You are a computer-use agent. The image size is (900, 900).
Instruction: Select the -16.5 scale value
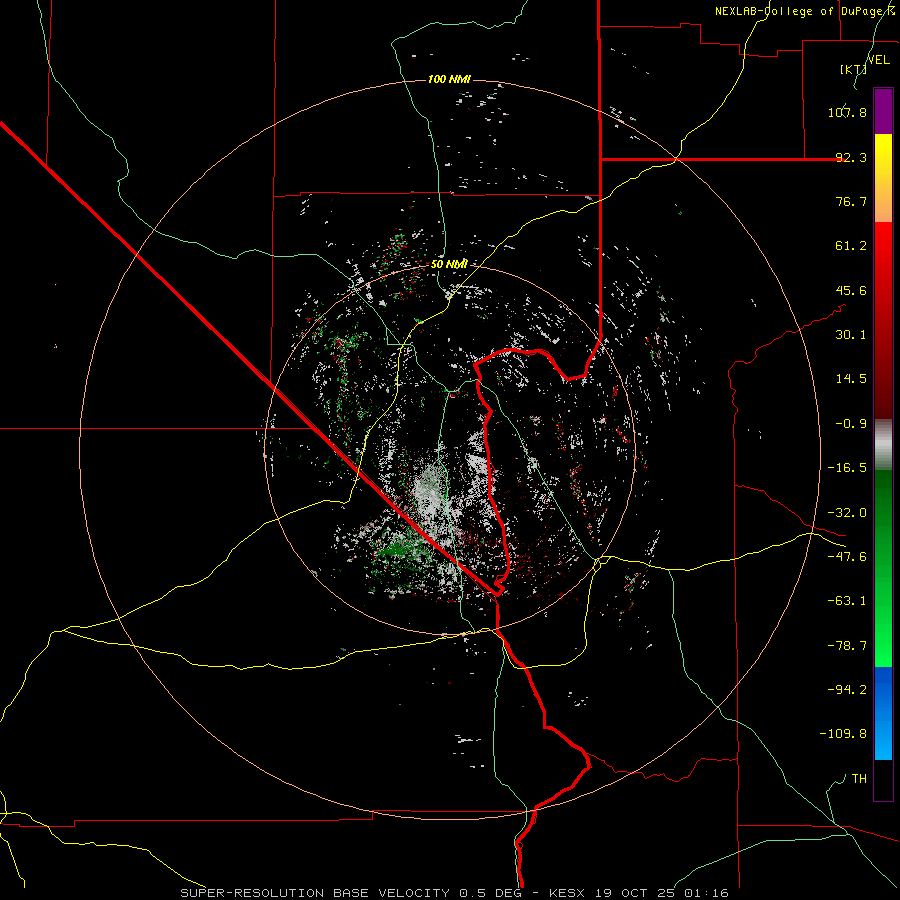click(x=847, y=468)
